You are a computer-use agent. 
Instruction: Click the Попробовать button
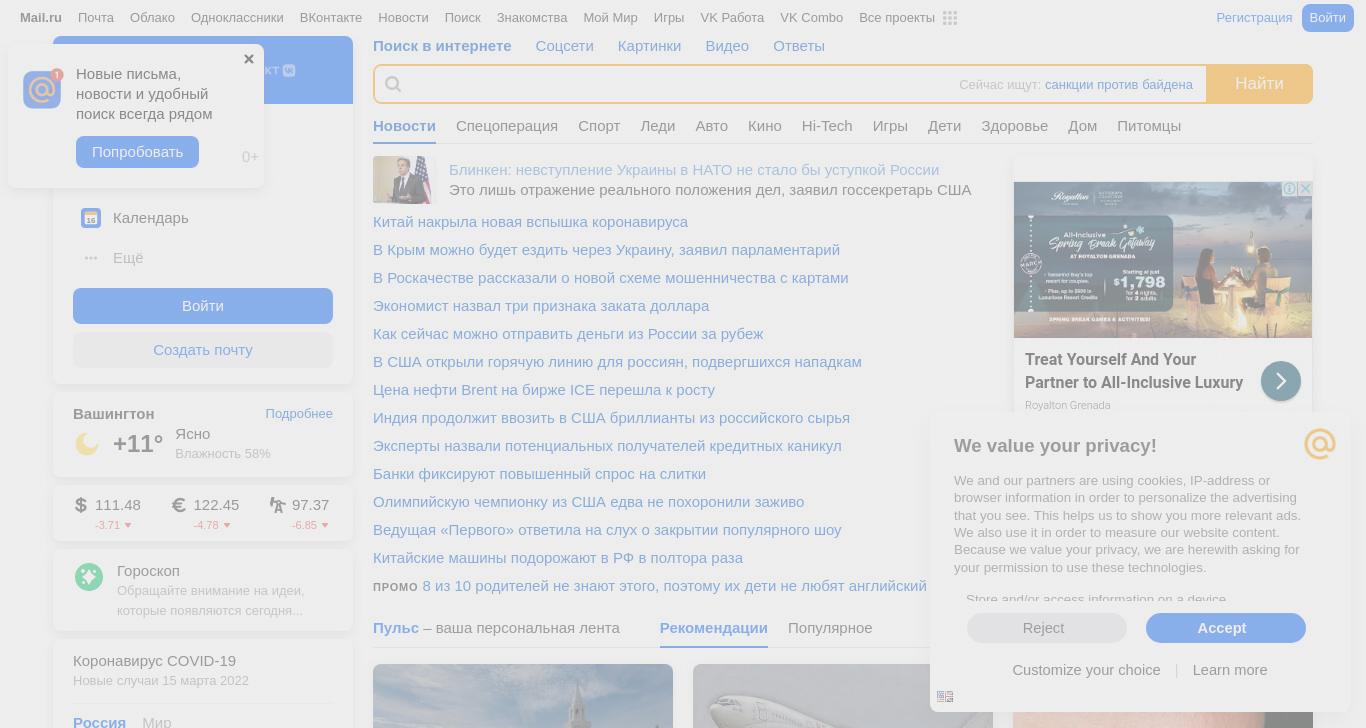137,152
